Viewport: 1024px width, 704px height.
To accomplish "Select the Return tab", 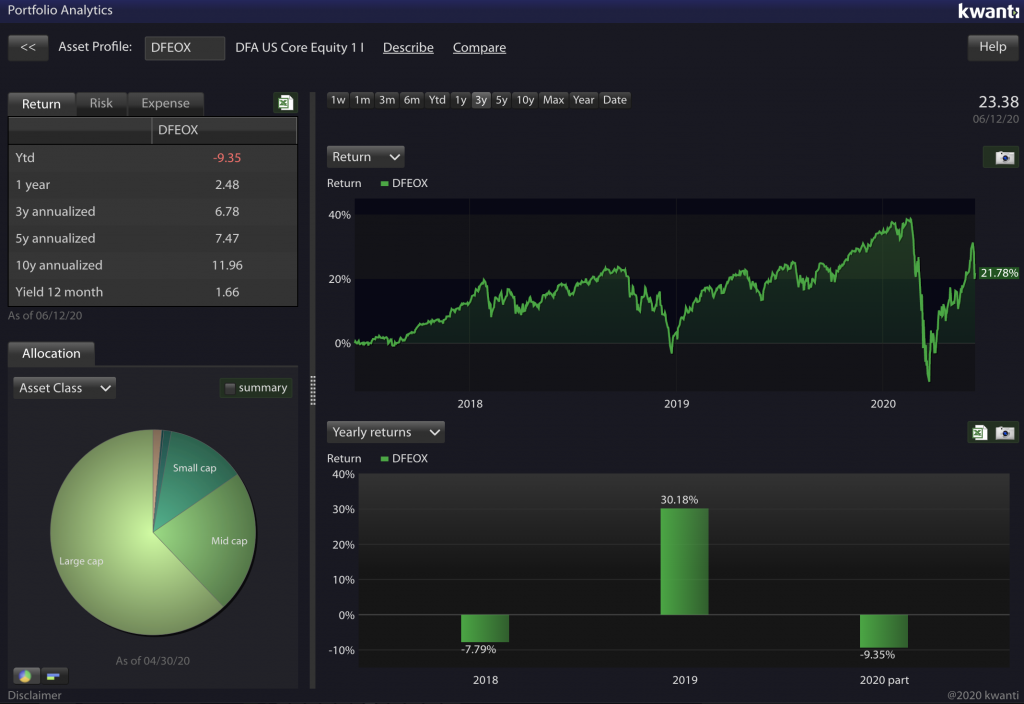I will (x=41, y=104).
